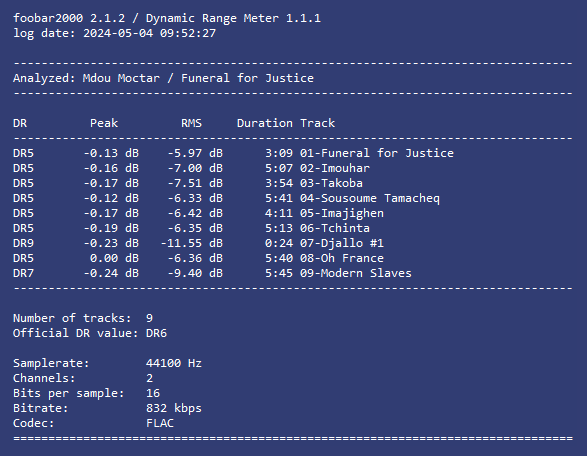Image resolution: width=587 pixels, height=456 pixels.
Task: Select the Analyzed album title line
Action: click(x=163, y=78)
